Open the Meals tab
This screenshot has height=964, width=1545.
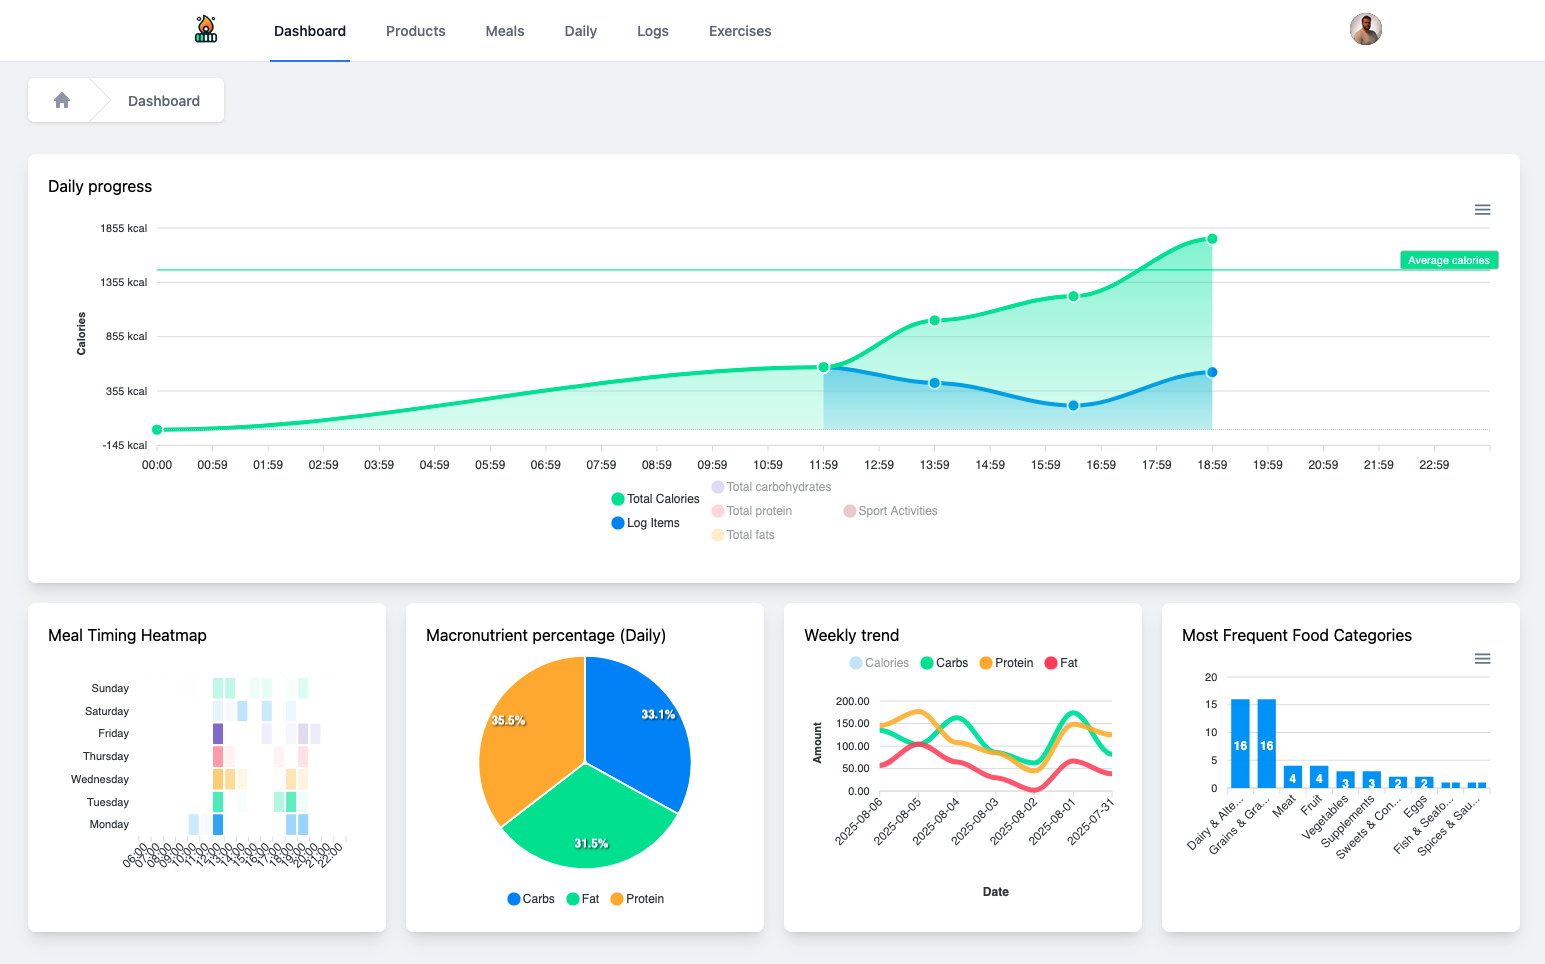click(x=505, y=31)
